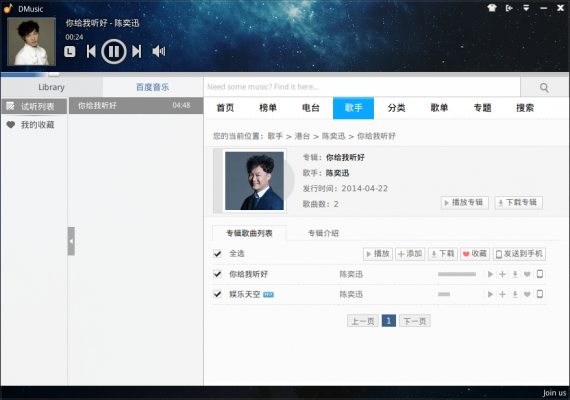Uncheck the 你给我听好 song checkbox
The image size is (570, 400).
(217, 274)
